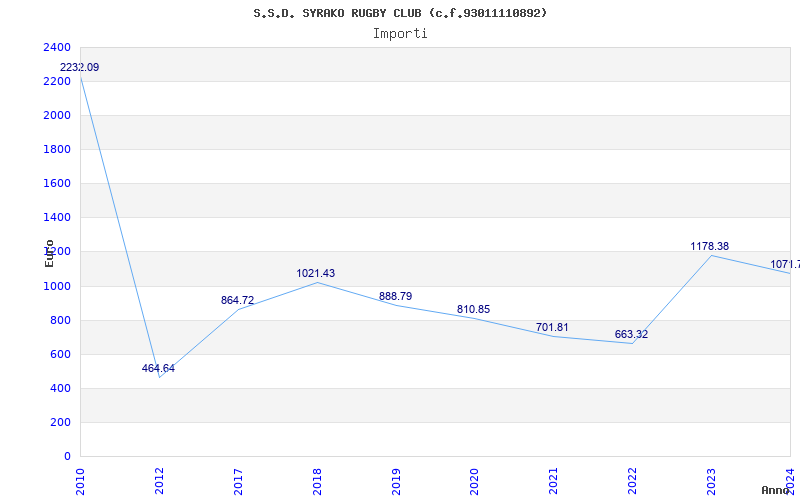Select the 663.32 data label
The width and height of the screenshot is (800, 500).
pos(631,335)
